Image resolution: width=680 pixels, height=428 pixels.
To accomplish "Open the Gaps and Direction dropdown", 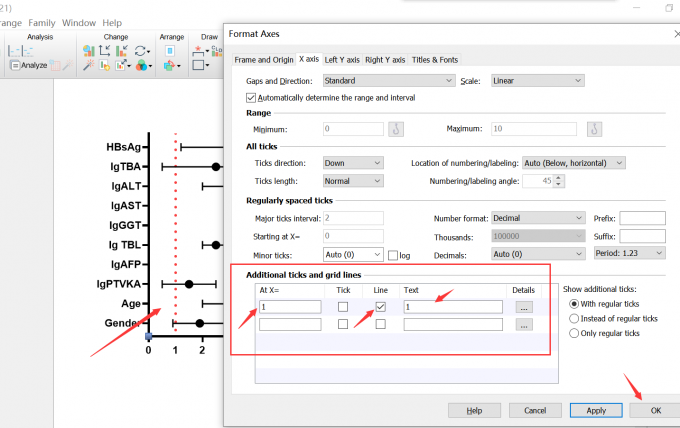I will 388,80.
